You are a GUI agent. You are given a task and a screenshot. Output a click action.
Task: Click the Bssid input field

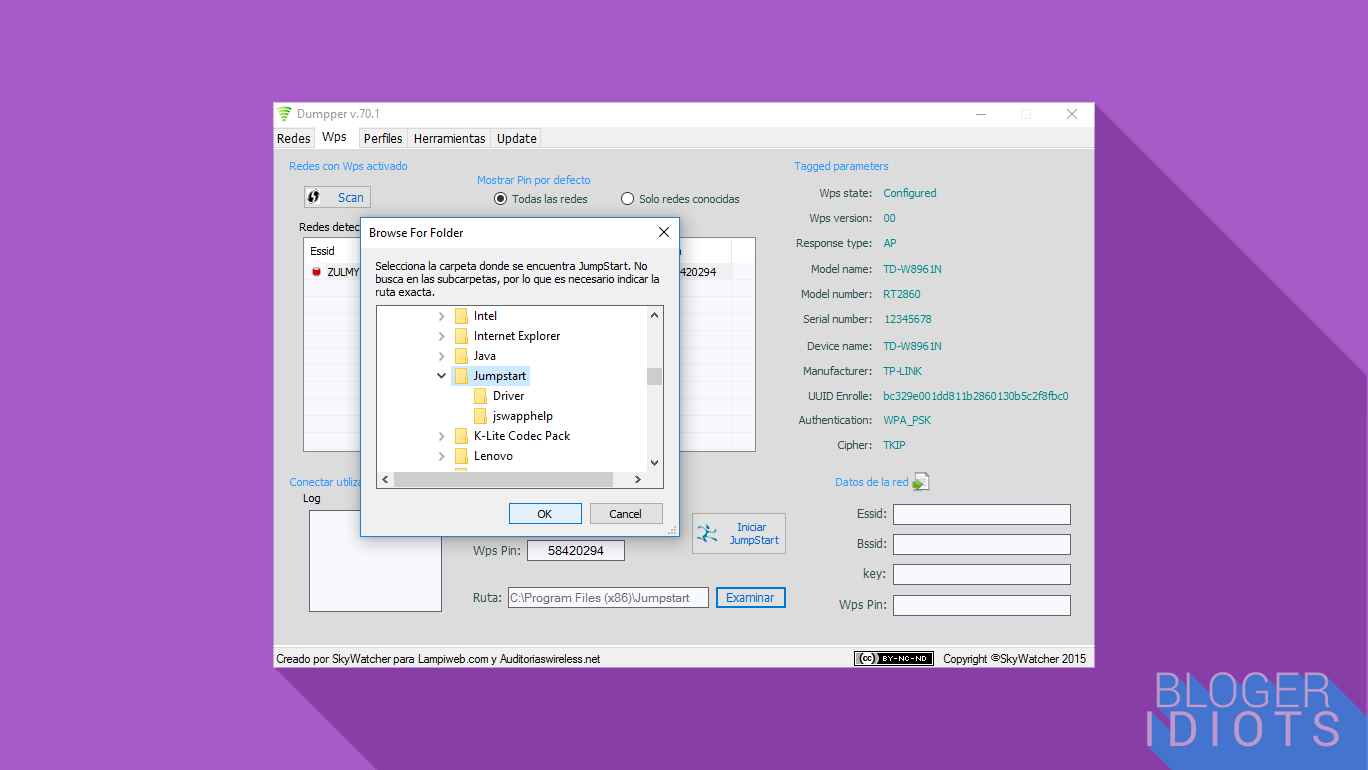982,545
